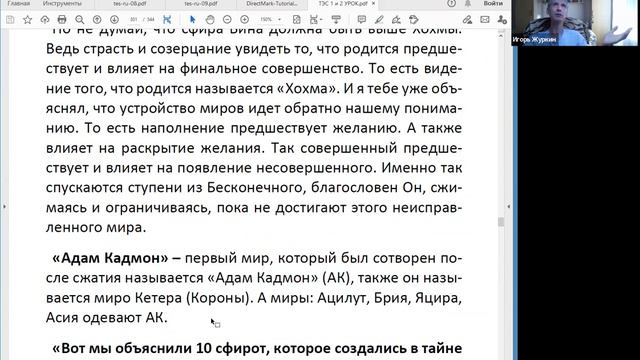Screen dimensions: 640x360
Task: Add document to starred favorites
Action: coord(27,20)
